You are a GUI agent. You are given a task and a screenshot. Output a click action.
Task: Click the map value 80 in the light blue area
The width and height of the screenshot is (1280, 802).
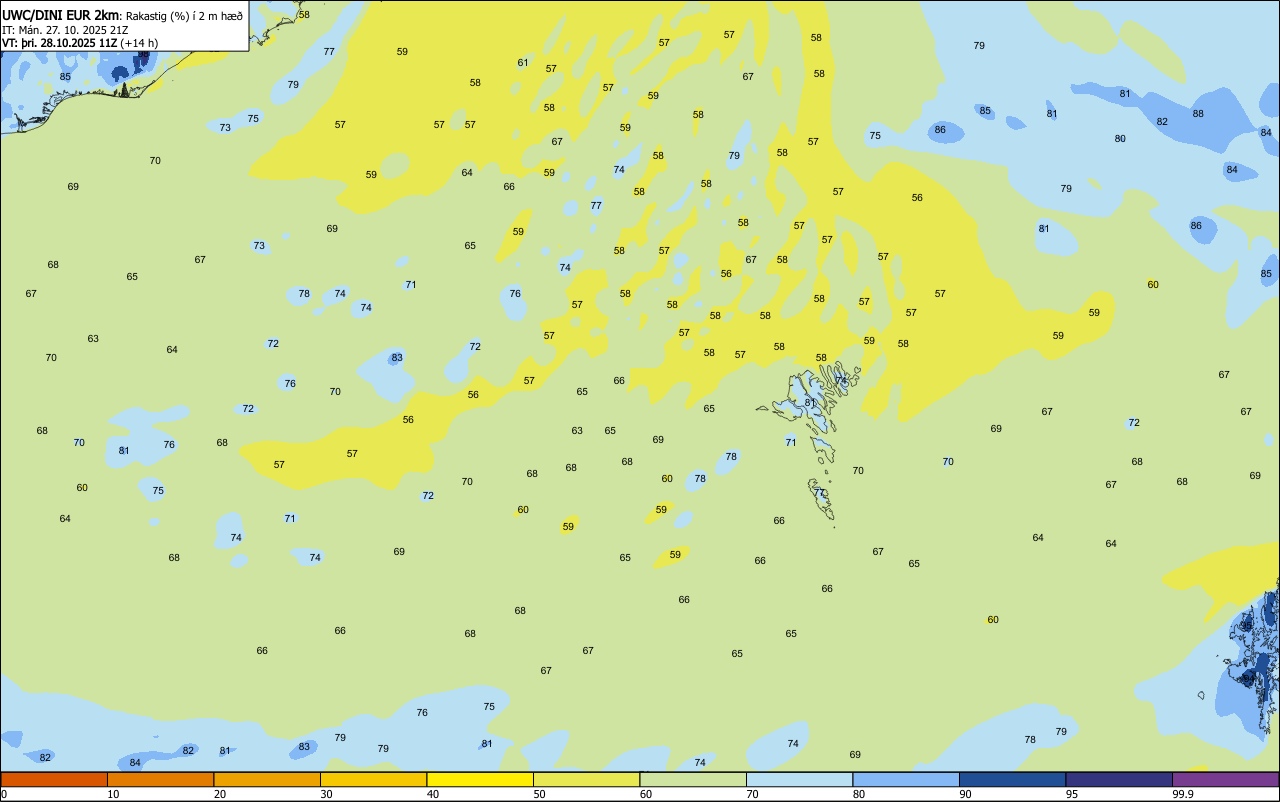click(x=1120, y=139)
